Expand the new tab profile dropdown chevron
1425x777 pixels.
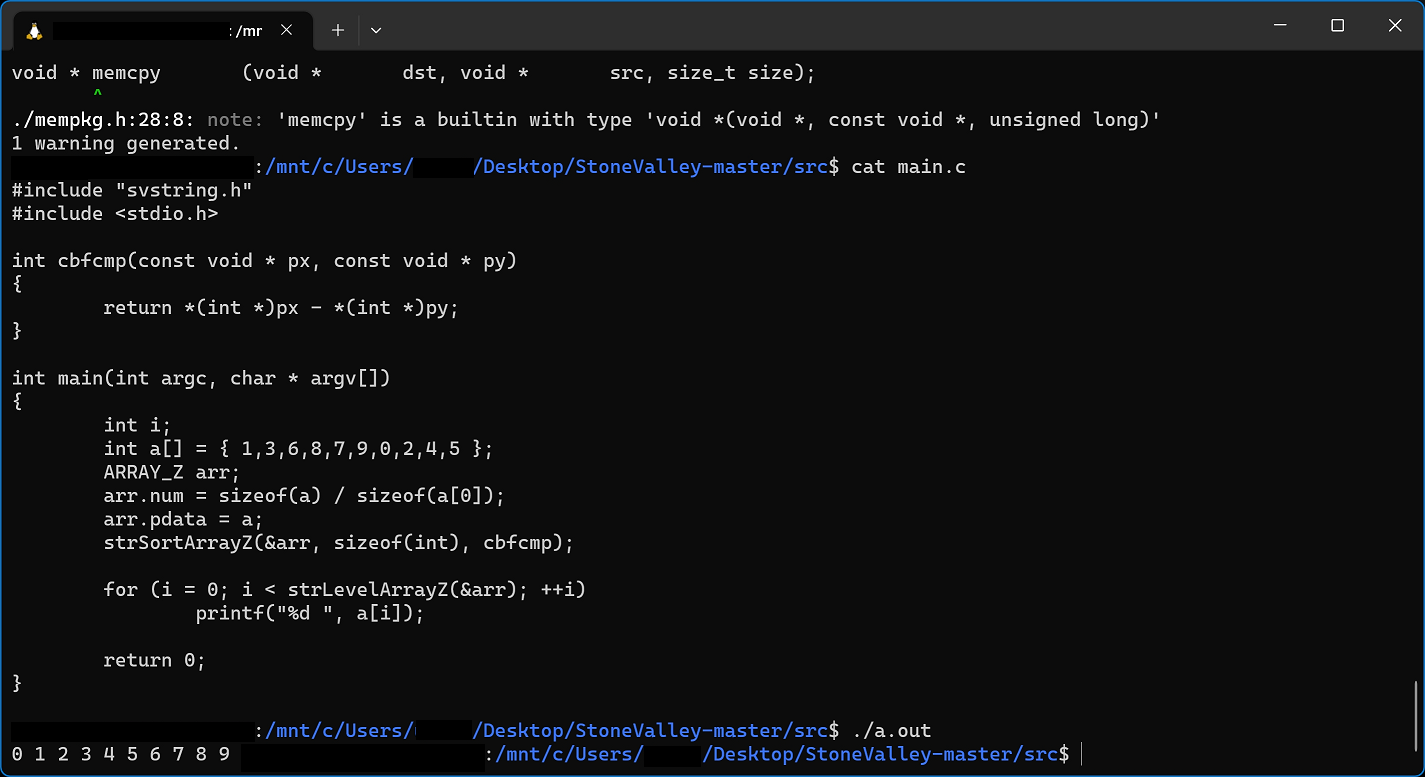click(x=376, y=30)
